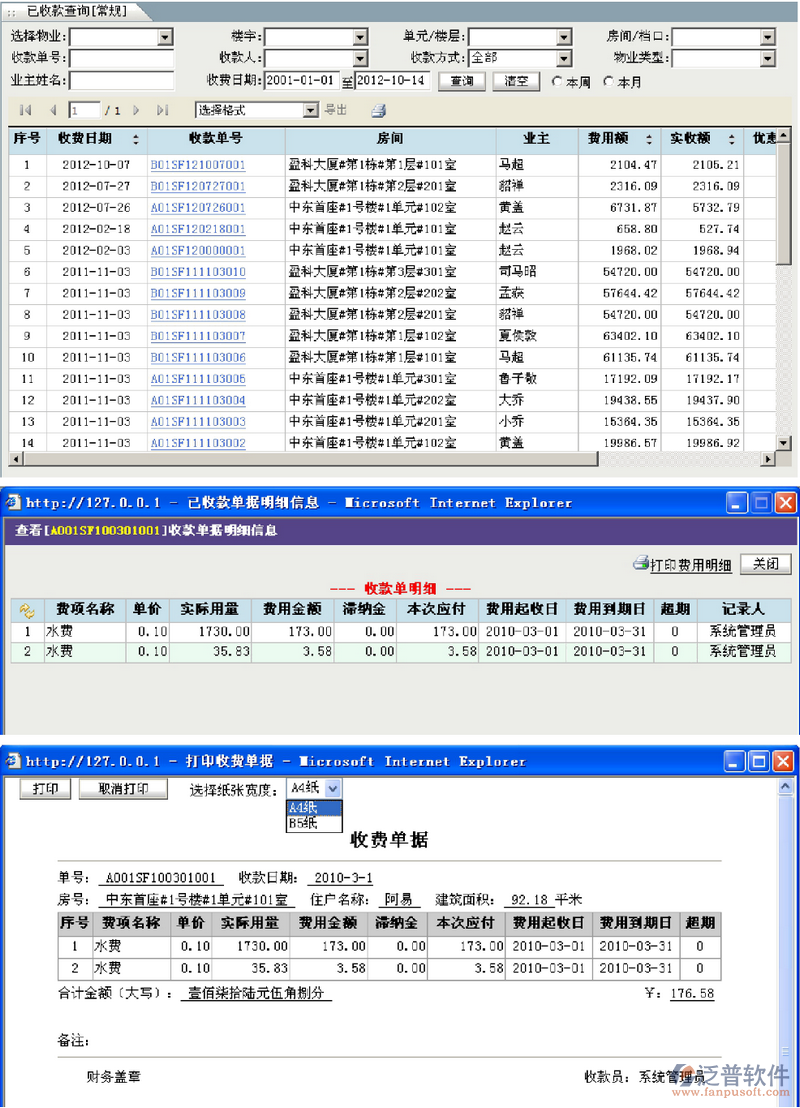Expand the 收款方式 dropdown
The height and width of the screenshot is (1108, 800).
564,59
